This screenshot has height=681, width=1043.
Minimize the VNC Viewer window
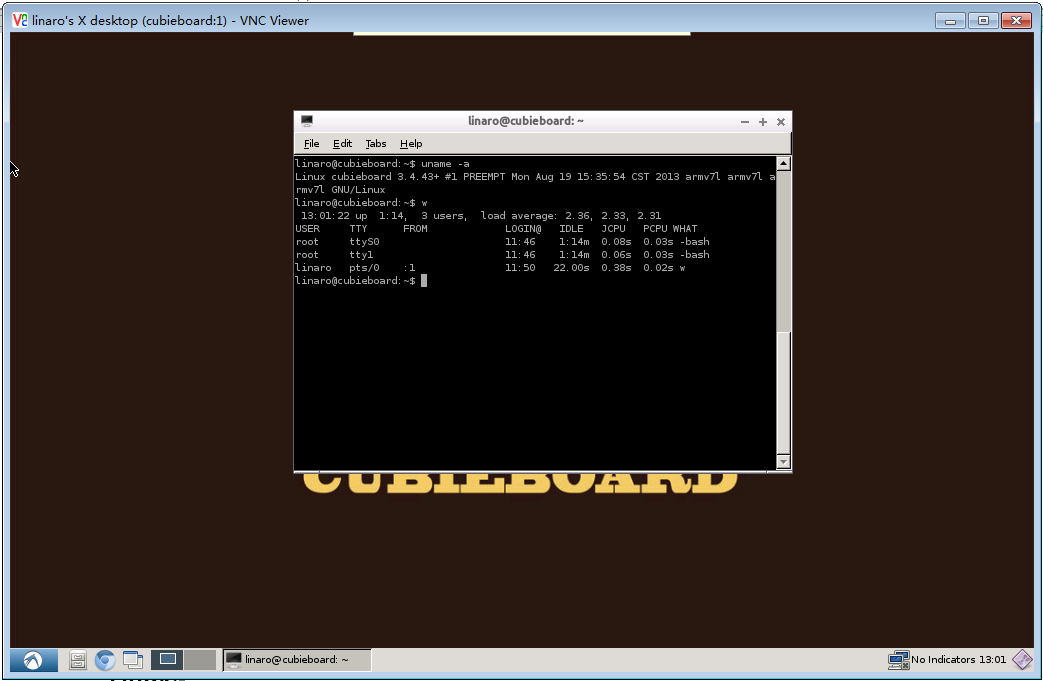(x=950, y=21)
